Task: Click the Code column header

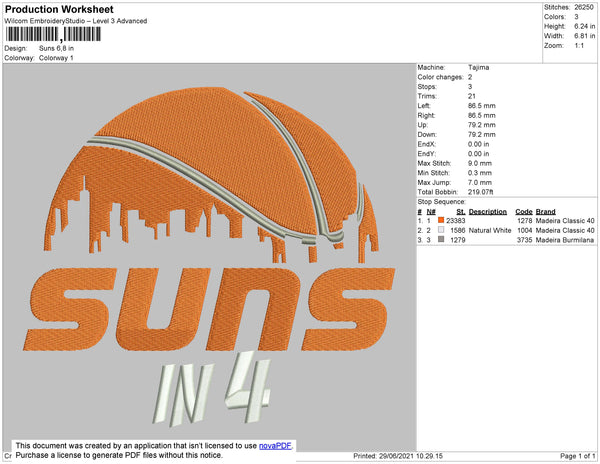Action: (x=523, y=212)
